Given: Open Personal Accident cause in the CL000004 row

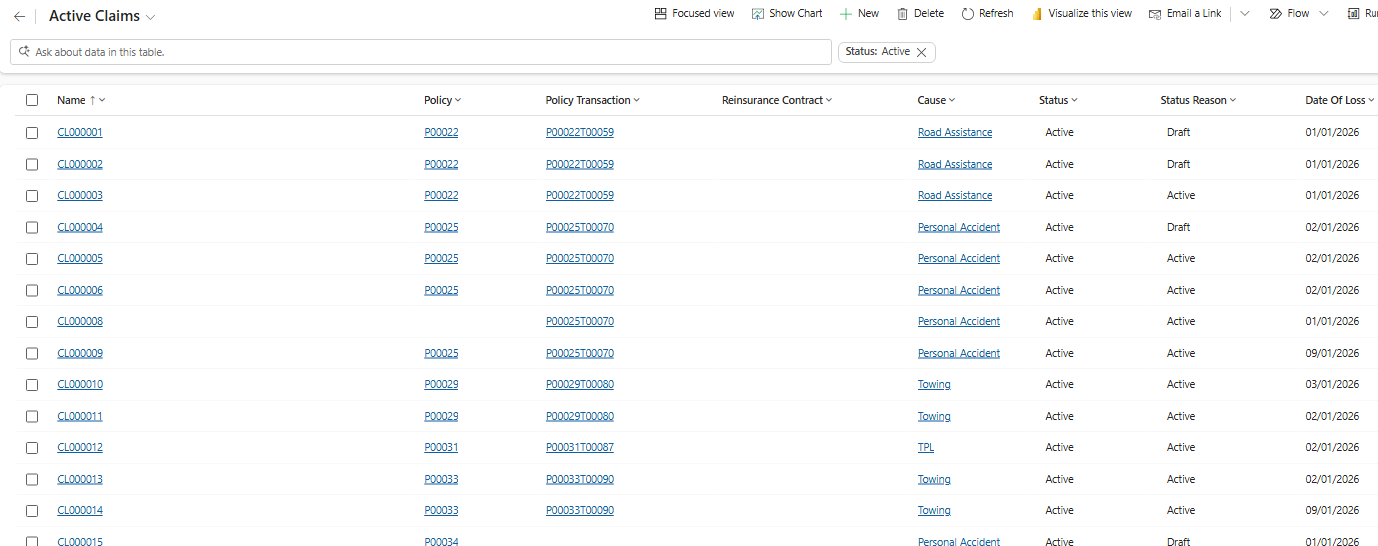Looking at the screenshot, I should coord(959,227).
